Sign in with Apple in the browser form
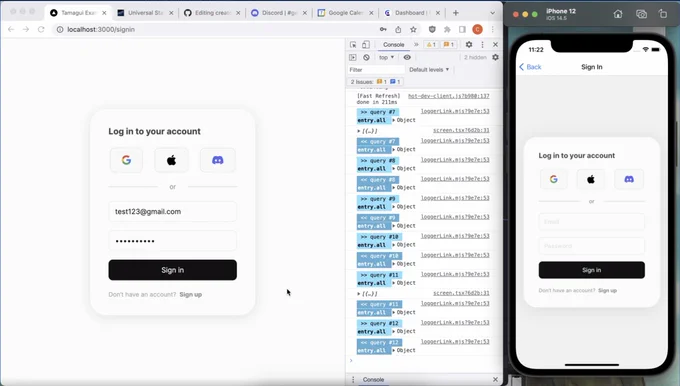Viewport: 680px width, 386px height. (172, 160)
